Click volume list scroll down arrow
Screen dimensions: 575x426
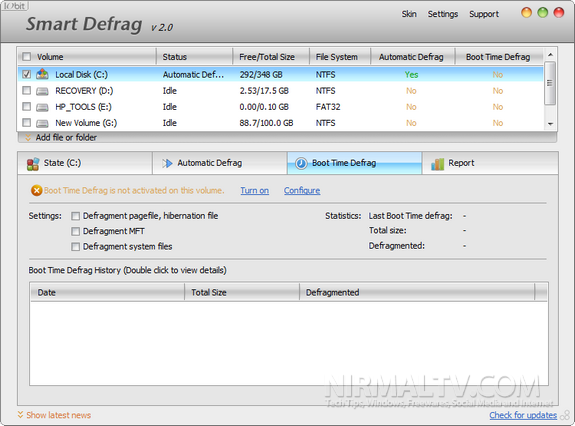550,124
